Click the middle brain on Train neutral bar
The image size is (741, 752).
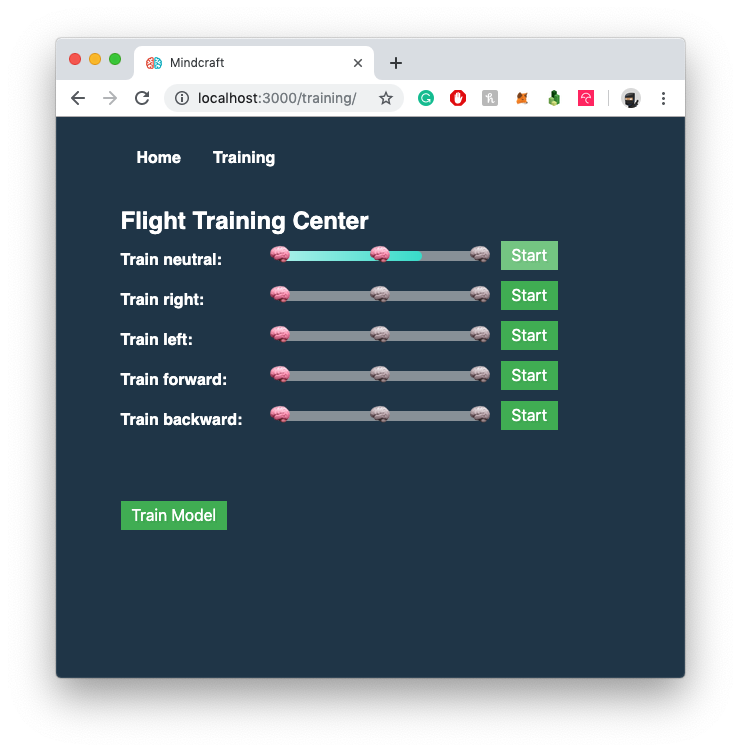point(380,254)
